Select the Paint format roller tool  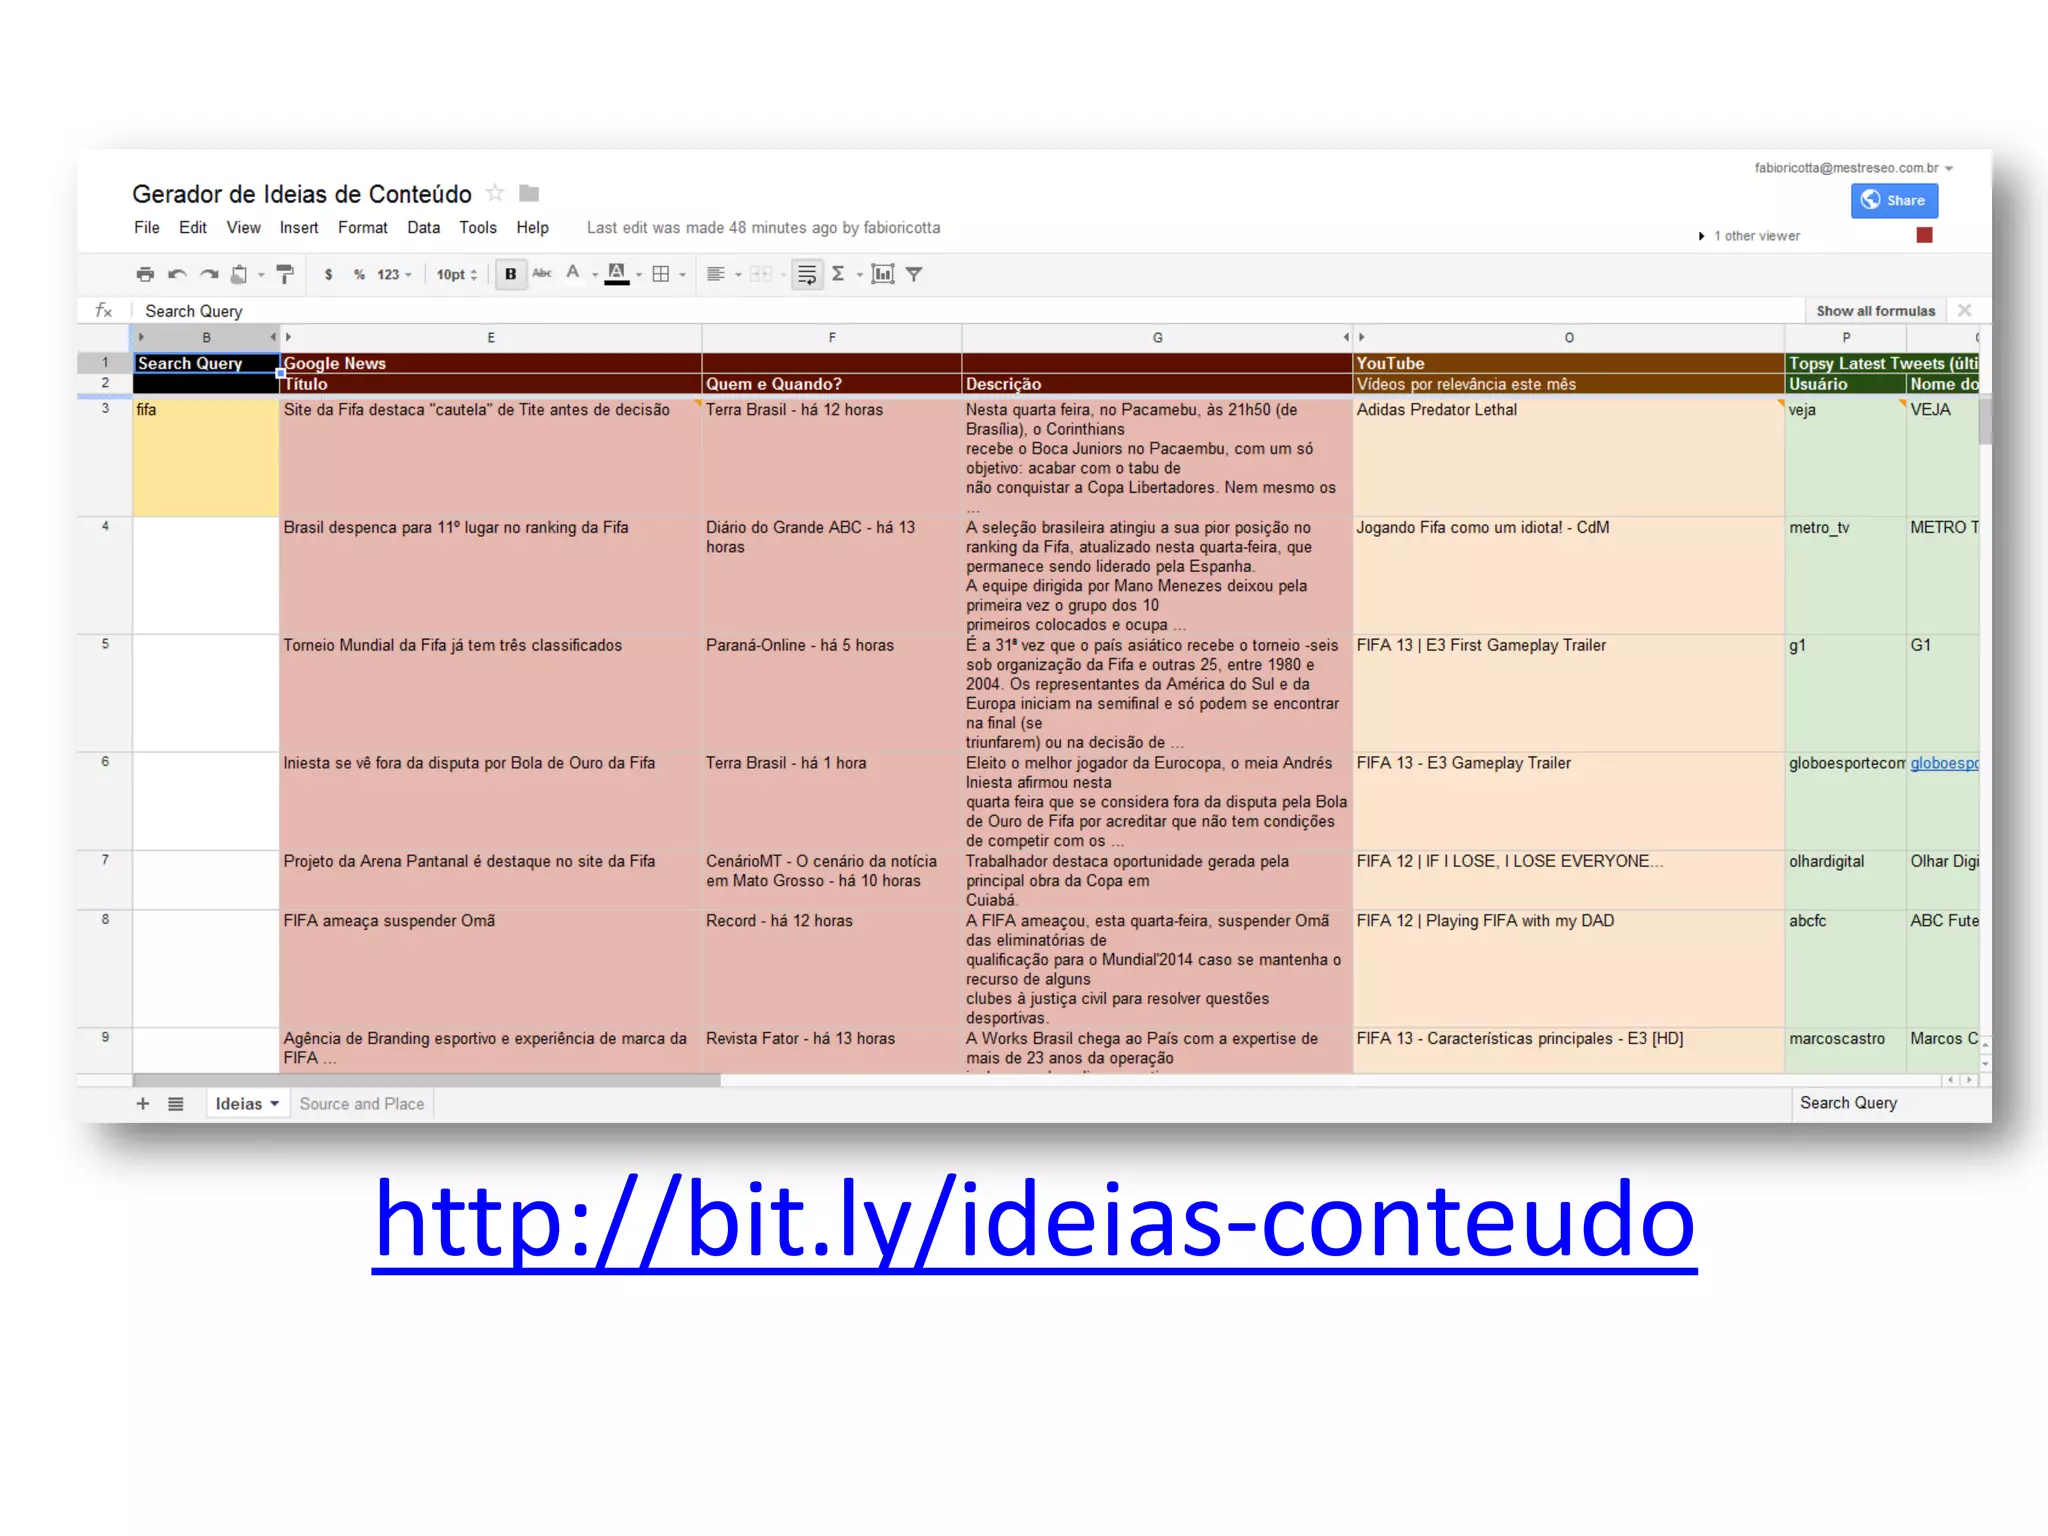tap(285, 274)
